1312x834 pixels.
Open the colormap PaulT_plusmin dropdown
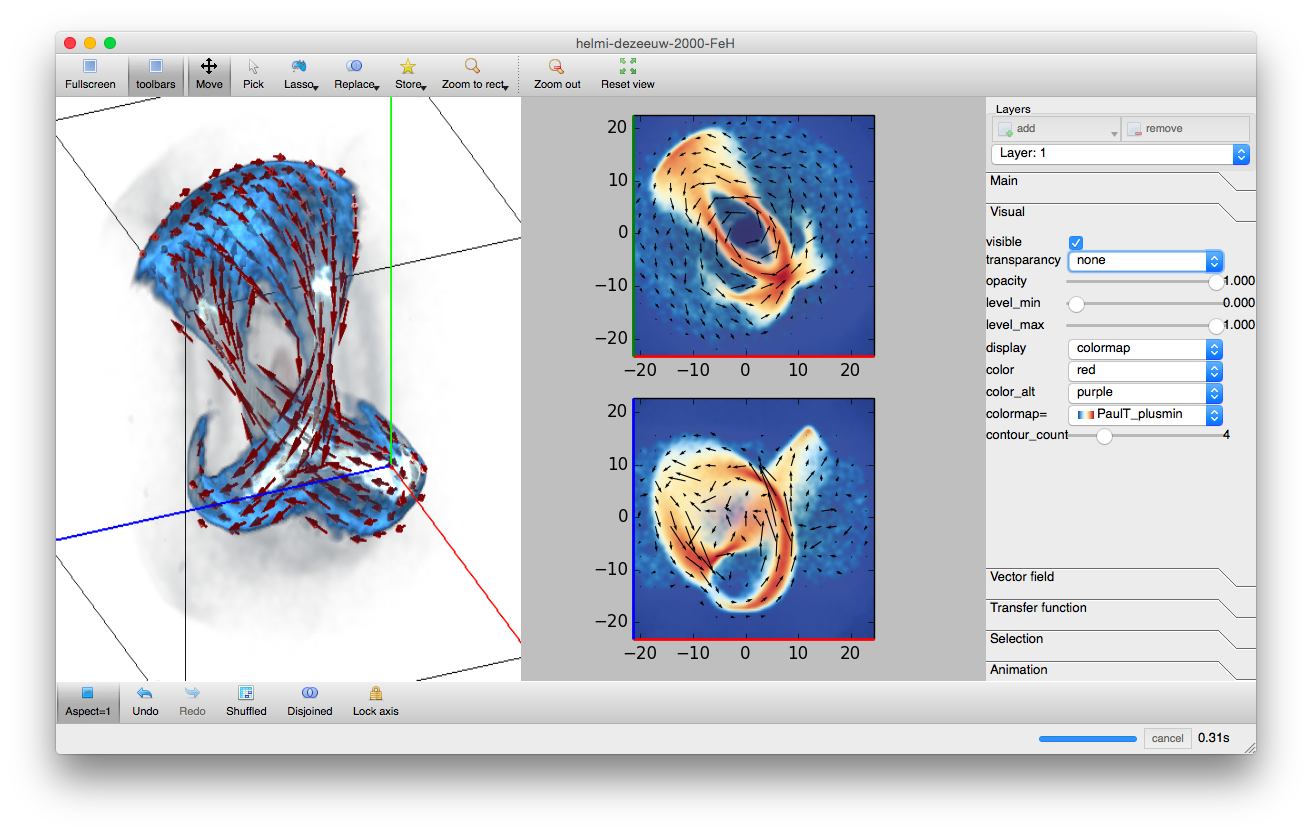point(1145,414)
